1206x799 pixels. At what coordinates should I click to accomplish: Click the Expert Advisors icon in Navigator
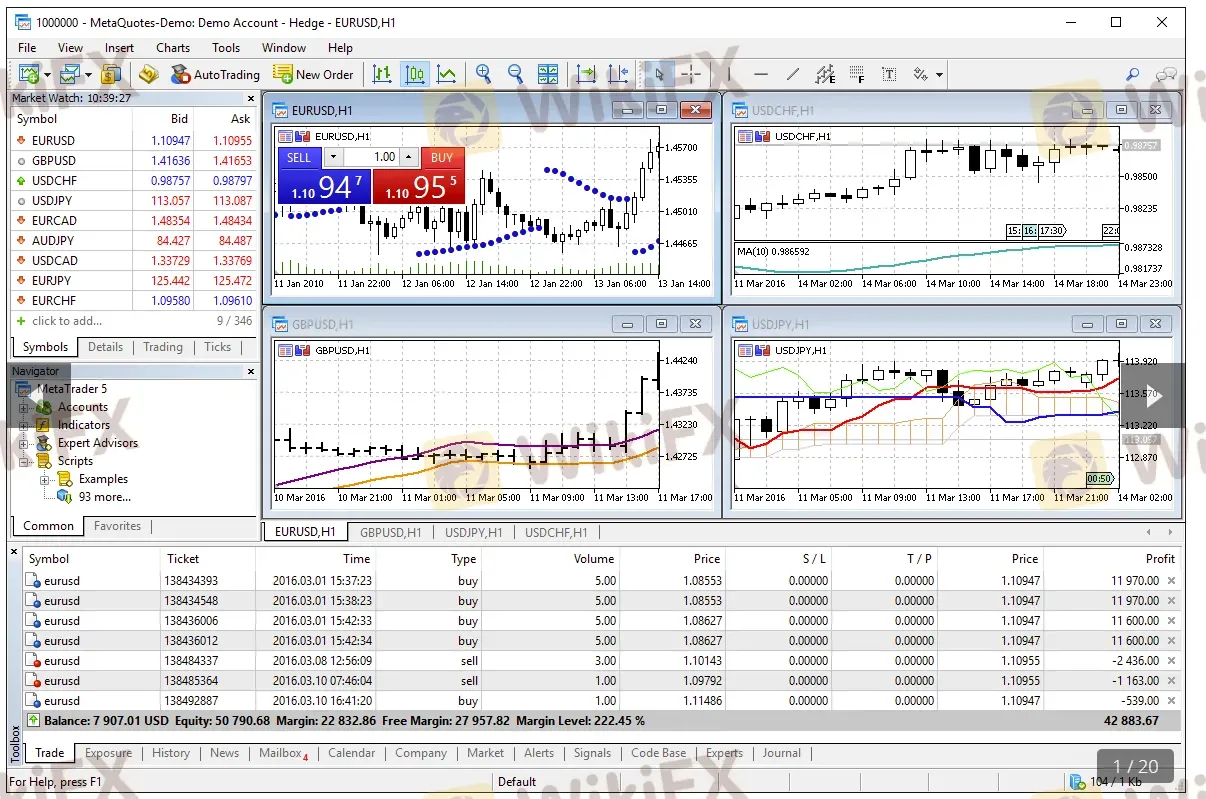click(44, 443)
